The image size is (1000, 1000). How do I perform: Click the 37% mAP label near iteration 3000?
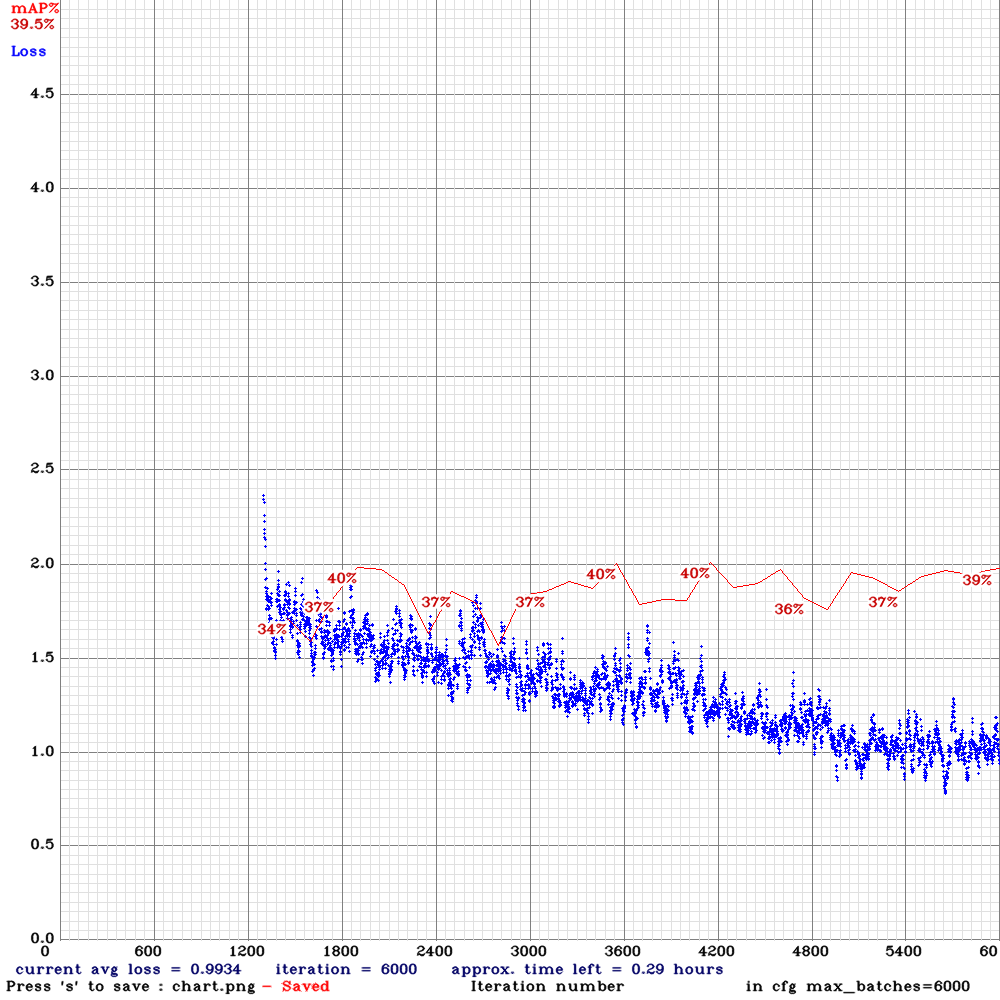(530, 601)
